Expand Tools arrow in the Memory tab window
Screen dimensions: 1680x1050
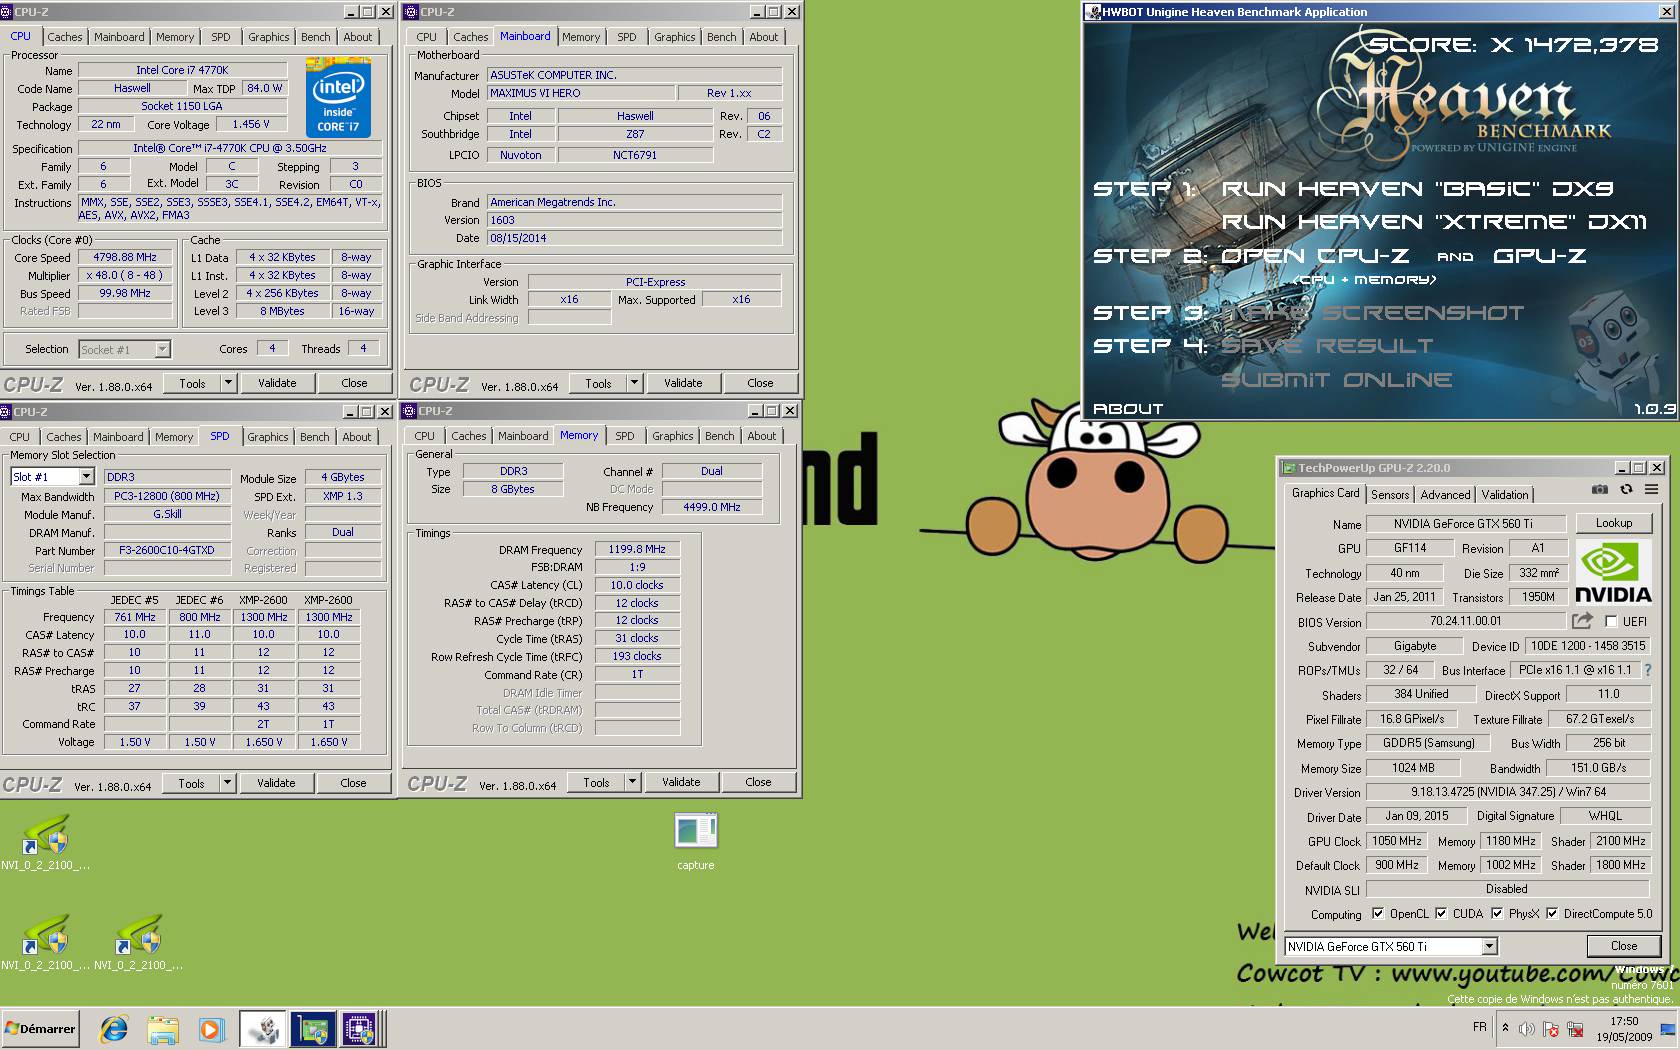pos(632,782)
